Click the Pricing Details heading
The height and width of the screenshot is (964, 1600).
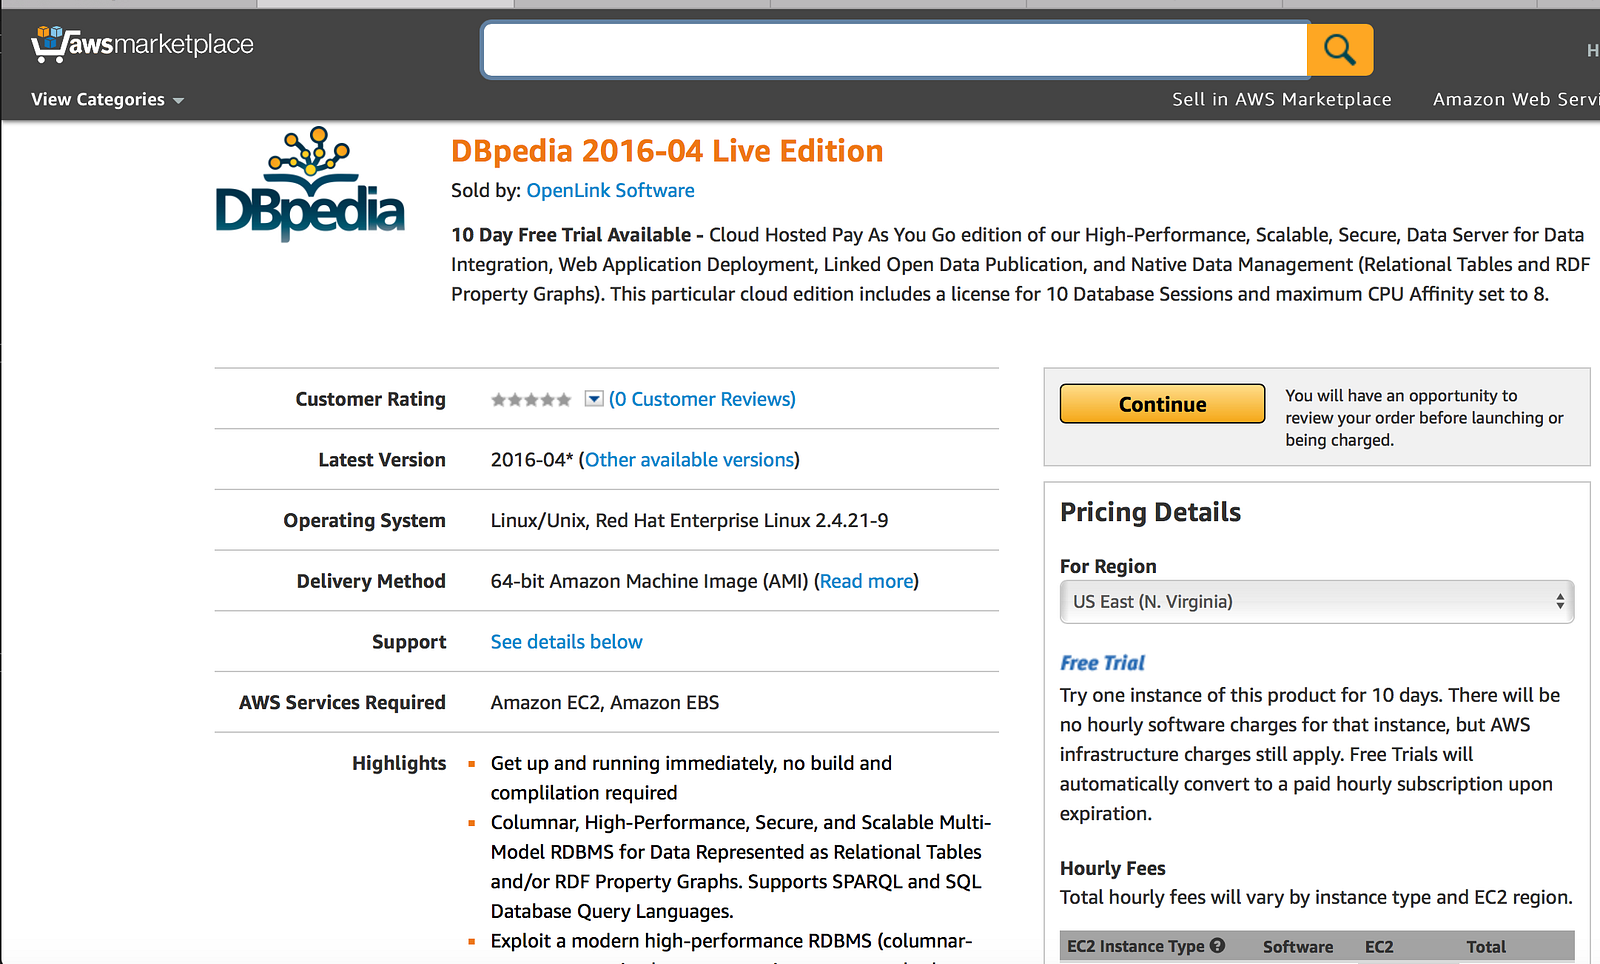[1150, 512]
